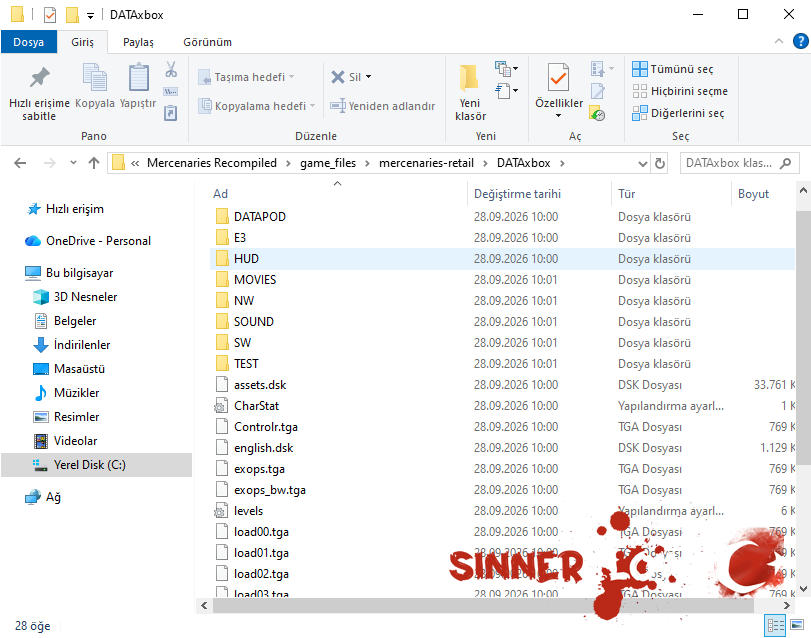Viewport: 811px width, 638px height.
Task: Click Yeniden adlandır in the ribbon
Action: pos(383,106)
